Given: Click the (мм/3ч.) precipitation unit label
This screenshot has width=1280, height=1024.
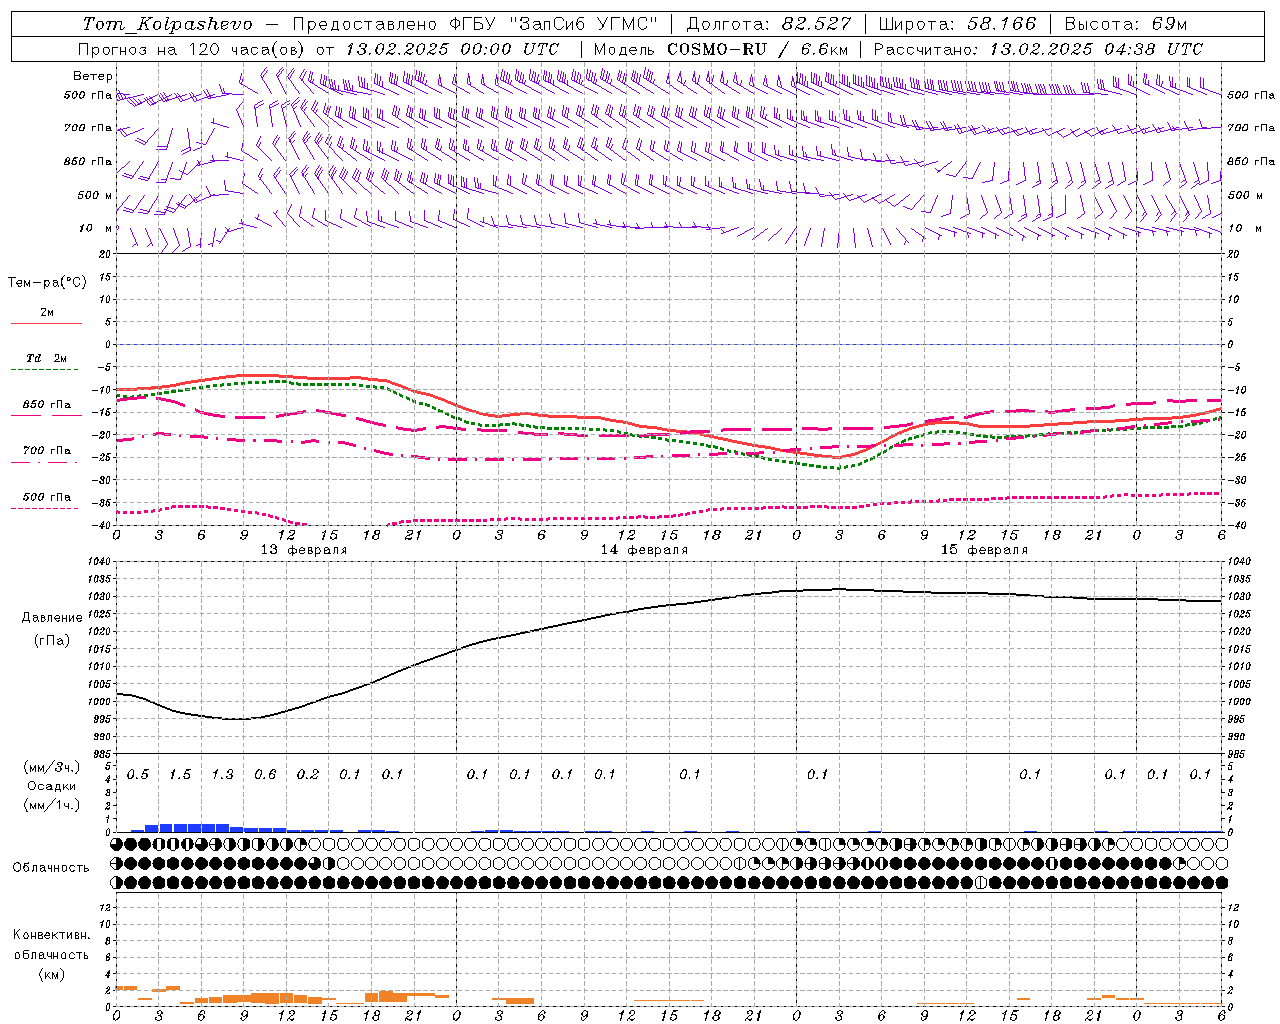Looking at the screenshot, I should click(51, 767).
